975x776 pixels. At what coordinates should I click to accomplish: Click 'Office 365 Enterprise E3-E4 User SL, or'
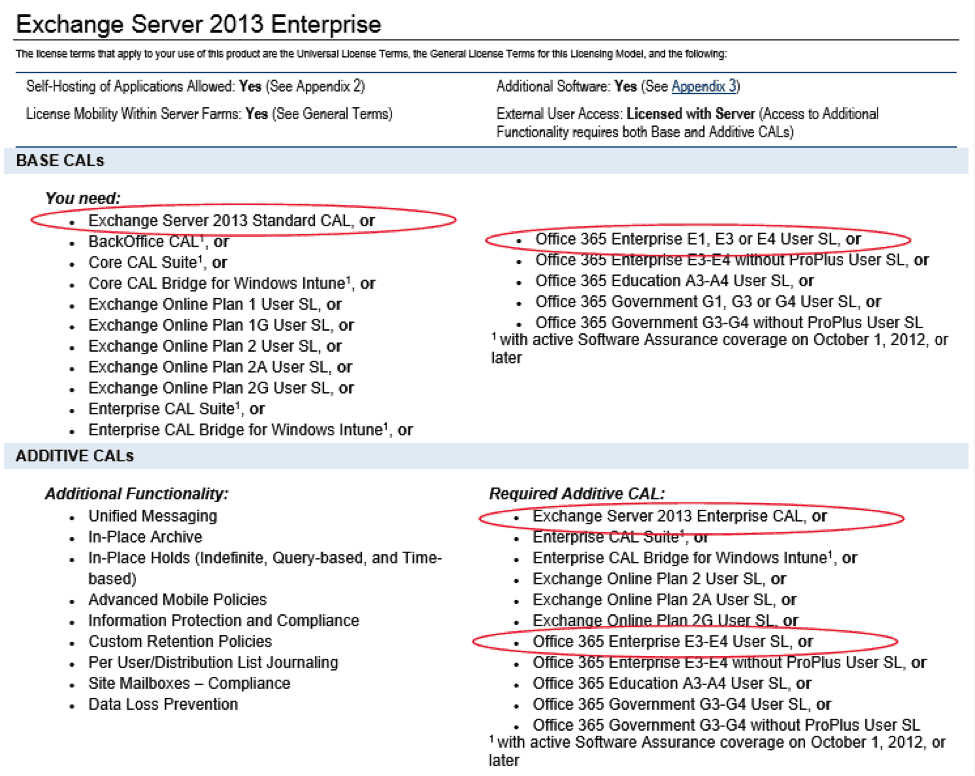[x=673, y=642]
